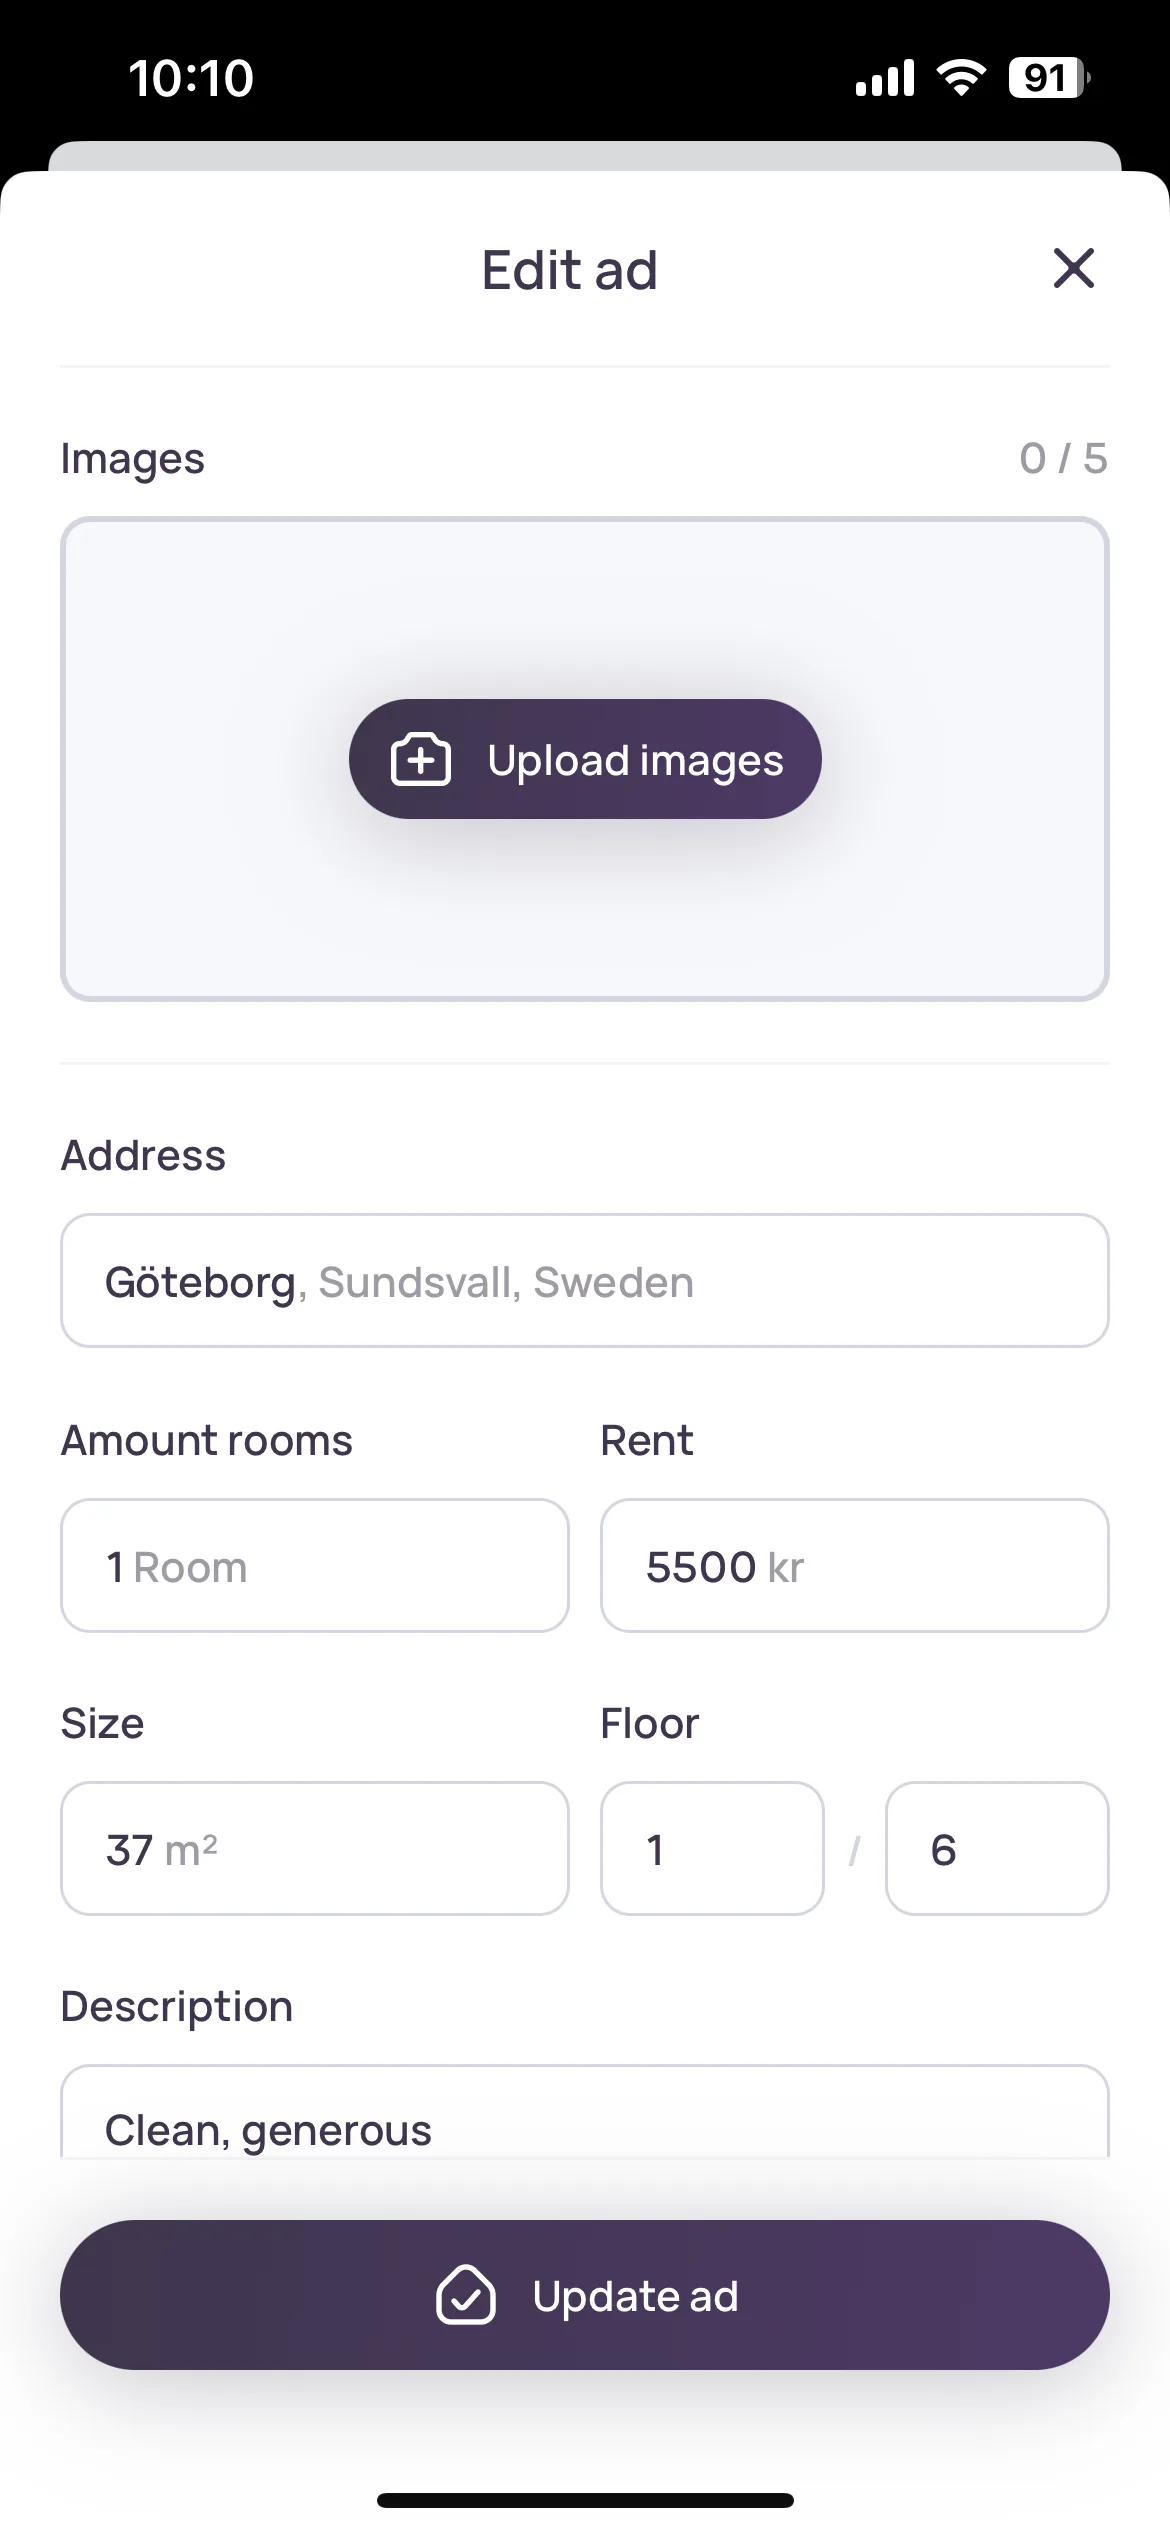Tap the 10:10 clock in status bar

(191, 78)
